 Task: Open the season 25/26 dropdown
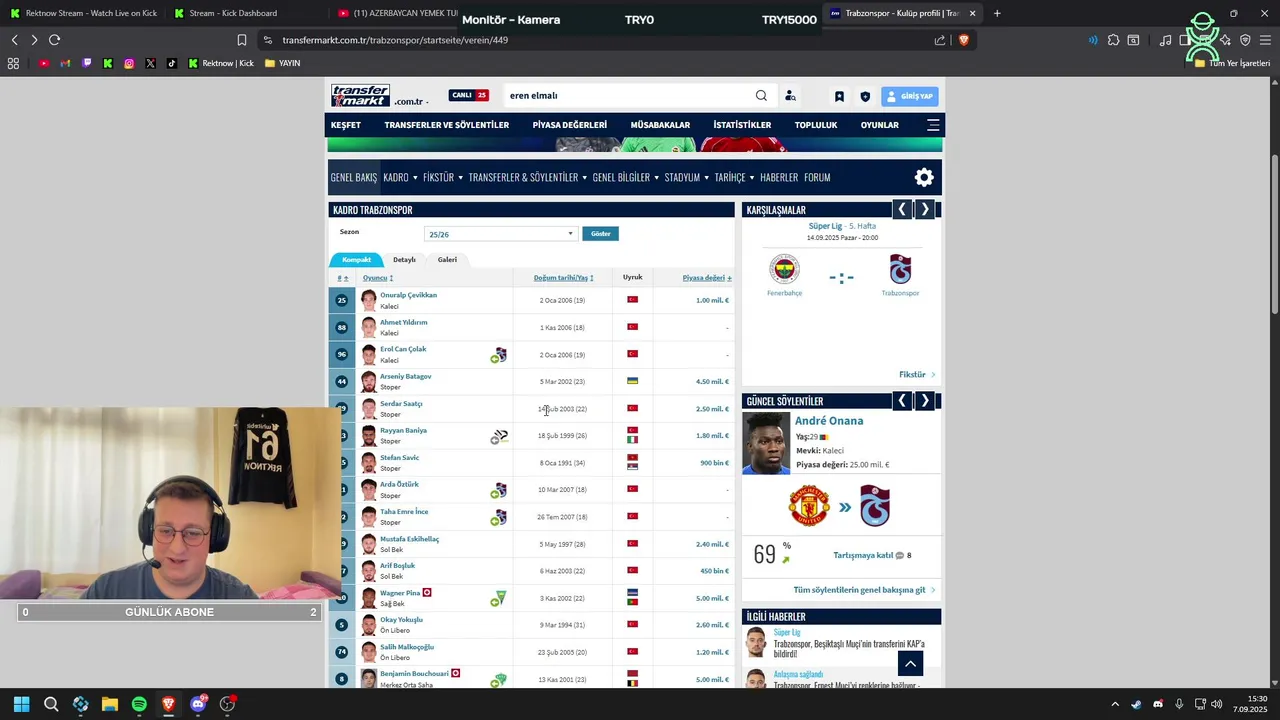(501, 234)
